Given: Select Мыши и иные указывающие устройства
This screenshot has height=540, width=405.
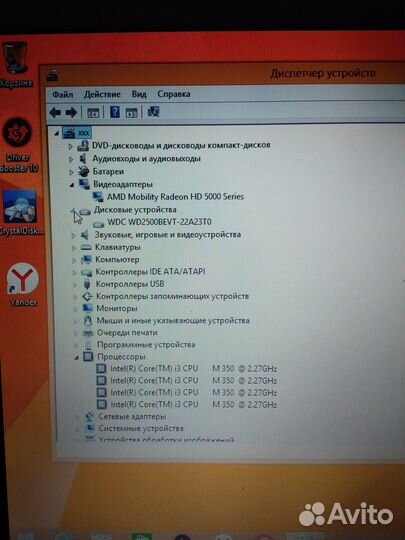Looking at the screenshot, I should click(x=173, y=321).
